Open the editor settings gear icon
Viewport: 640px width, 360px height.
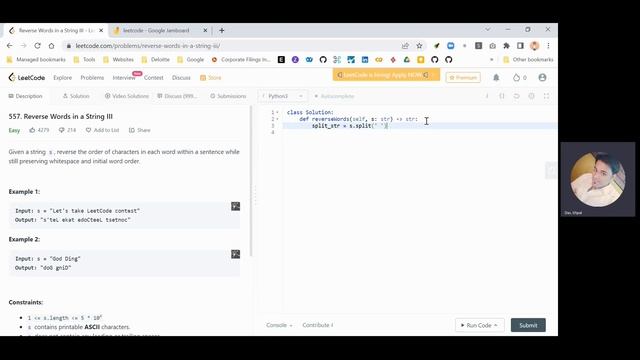[x=531, y=96]
